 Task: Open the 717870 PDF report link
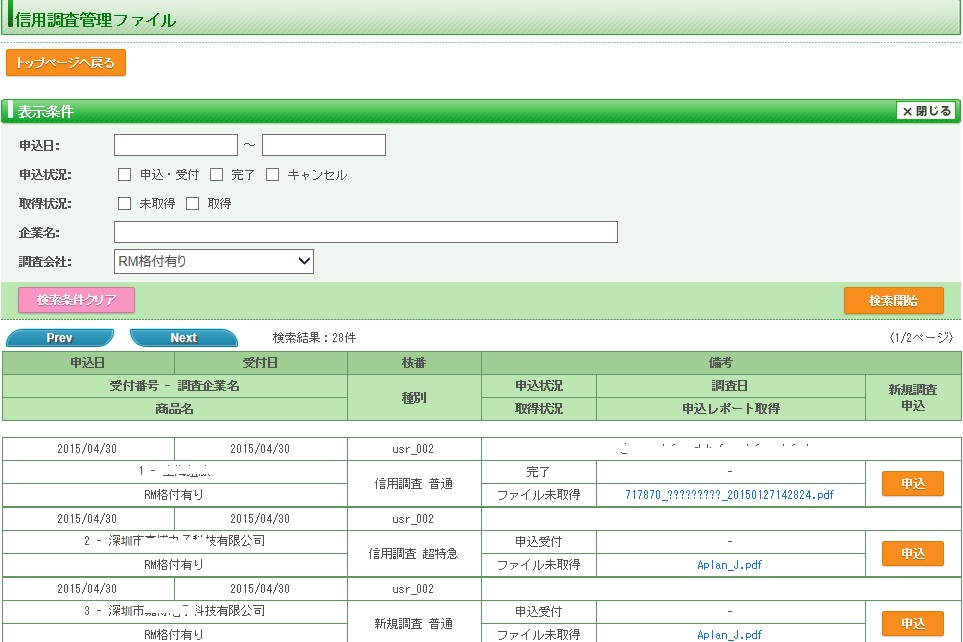tap(729, 495)
